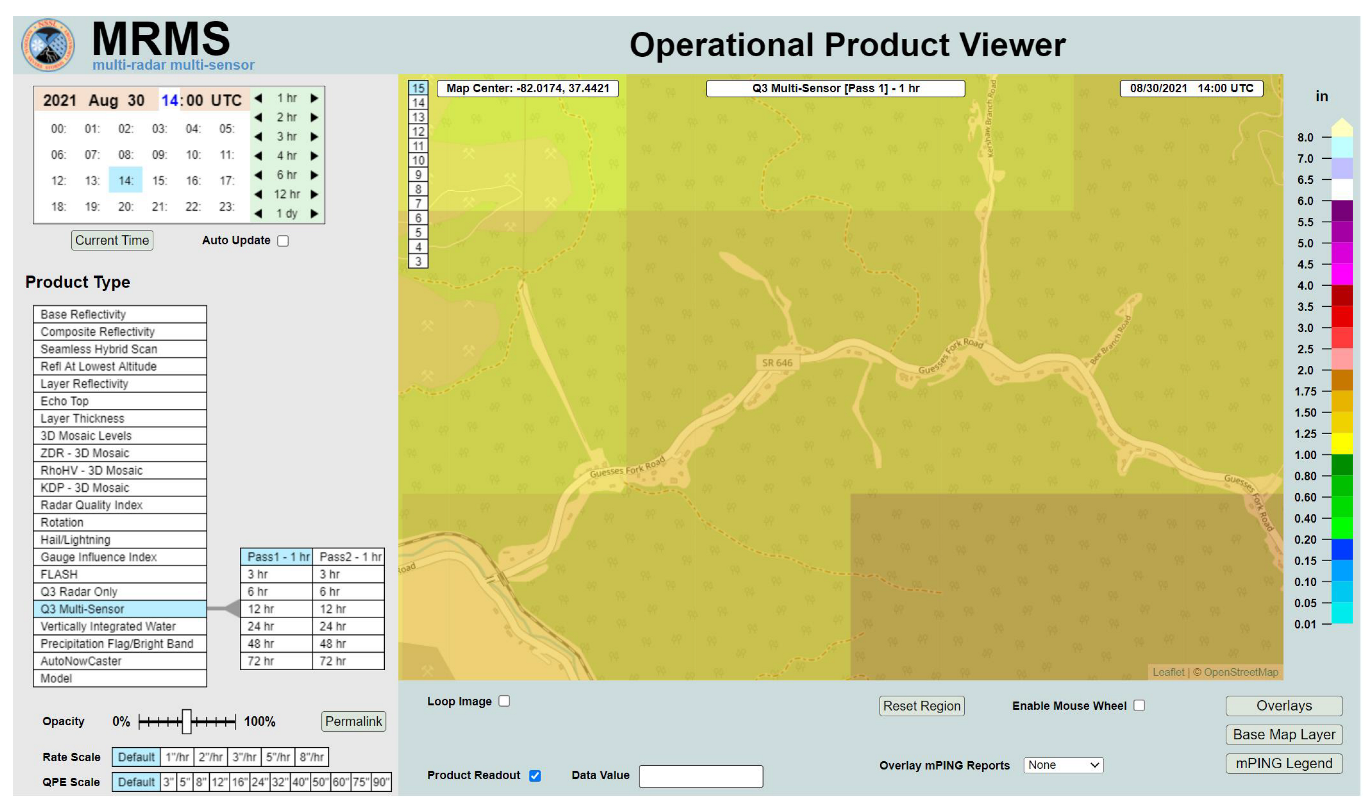Click the Reset Region button

pos(921,706)
